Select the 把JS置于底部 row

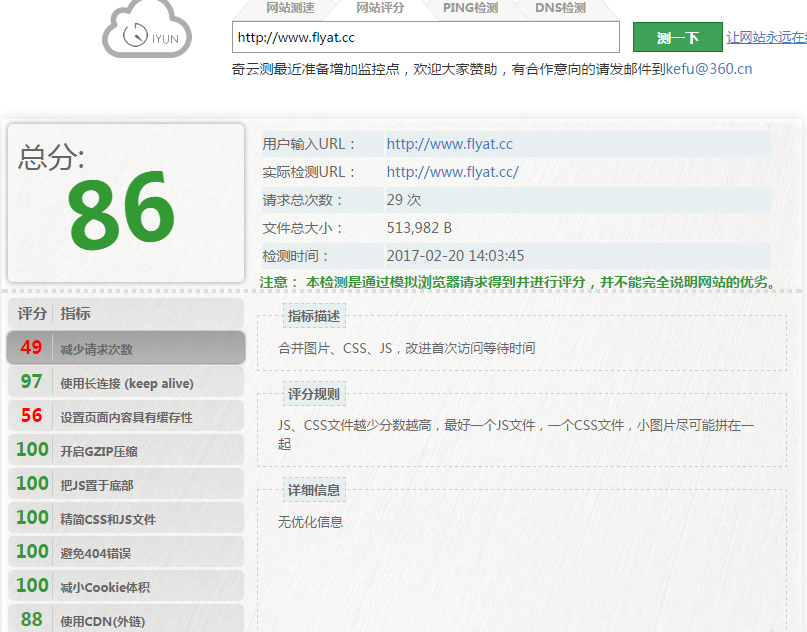(126, 484)
